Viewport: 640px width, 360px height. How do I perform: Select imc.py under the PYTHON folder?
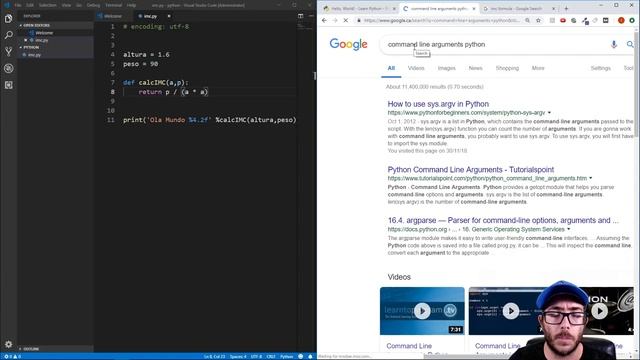(34, 55)
